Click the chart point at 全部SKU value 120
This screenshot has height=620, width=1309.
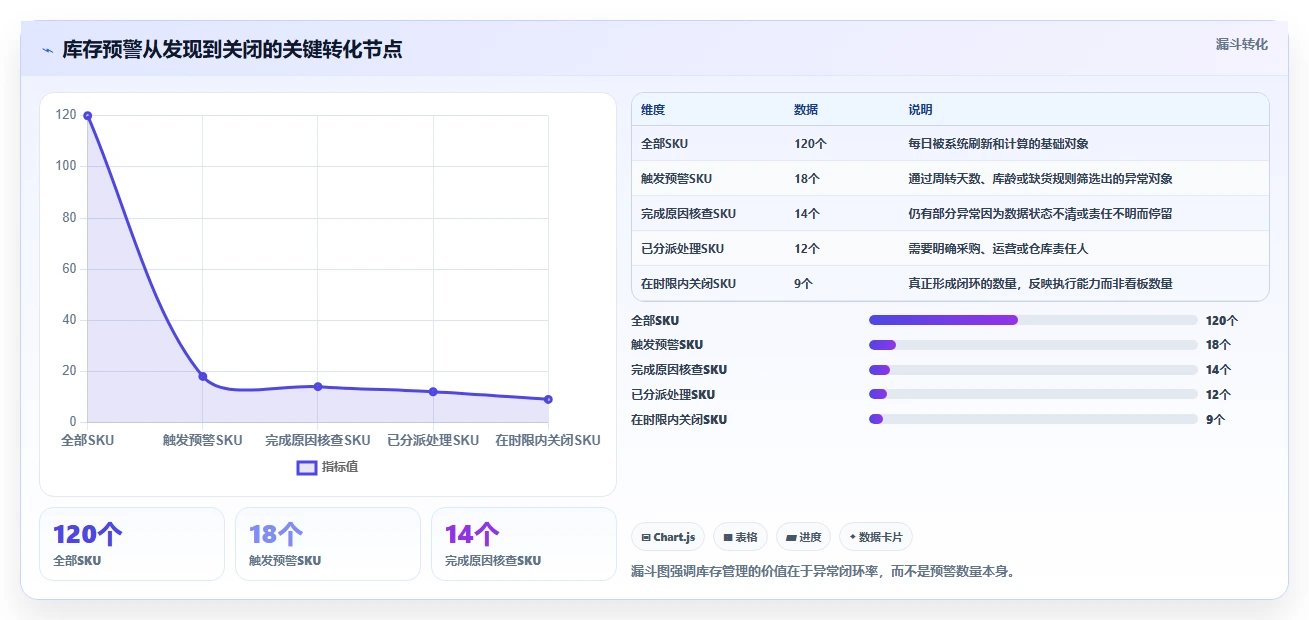point(88,116)
